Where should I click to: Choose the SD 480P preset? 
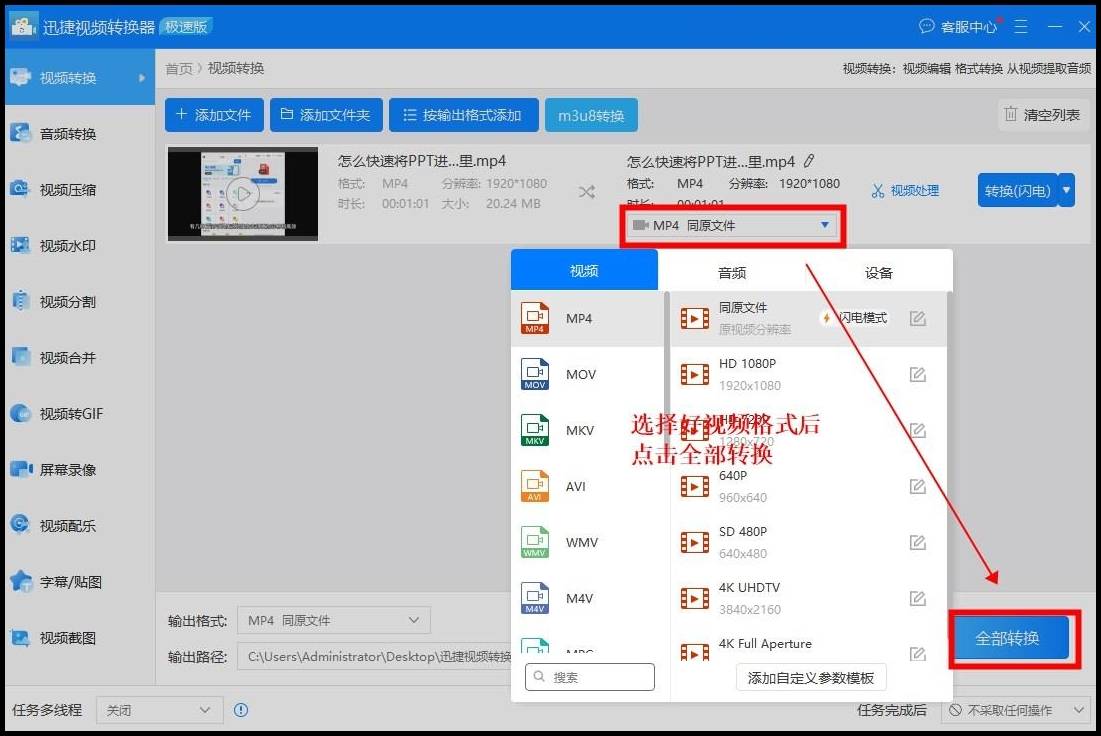pyautogui.click(x=809, y=542)
